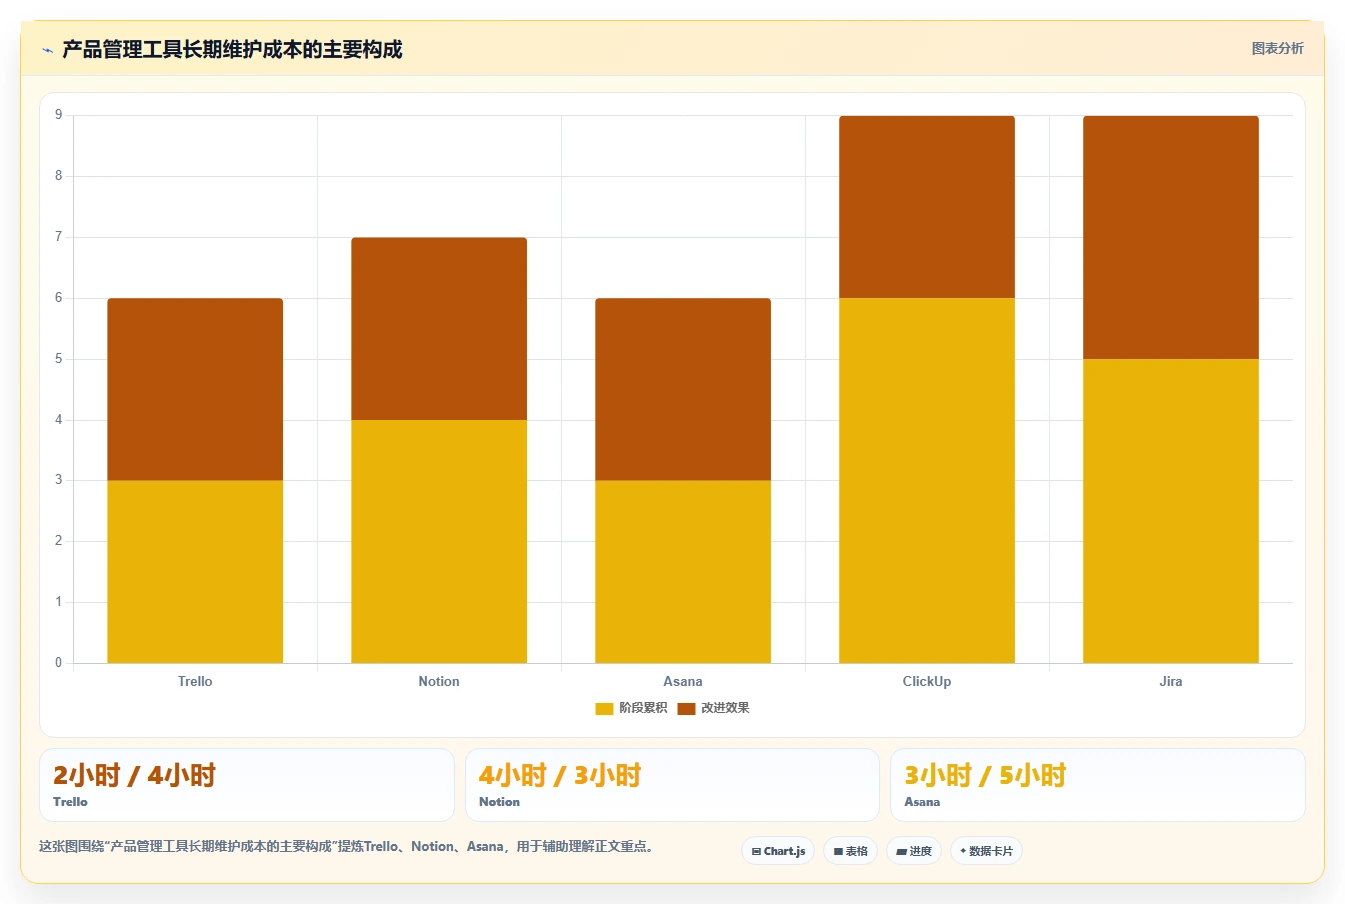Select the Notion brown bar segment

(439, 328)
